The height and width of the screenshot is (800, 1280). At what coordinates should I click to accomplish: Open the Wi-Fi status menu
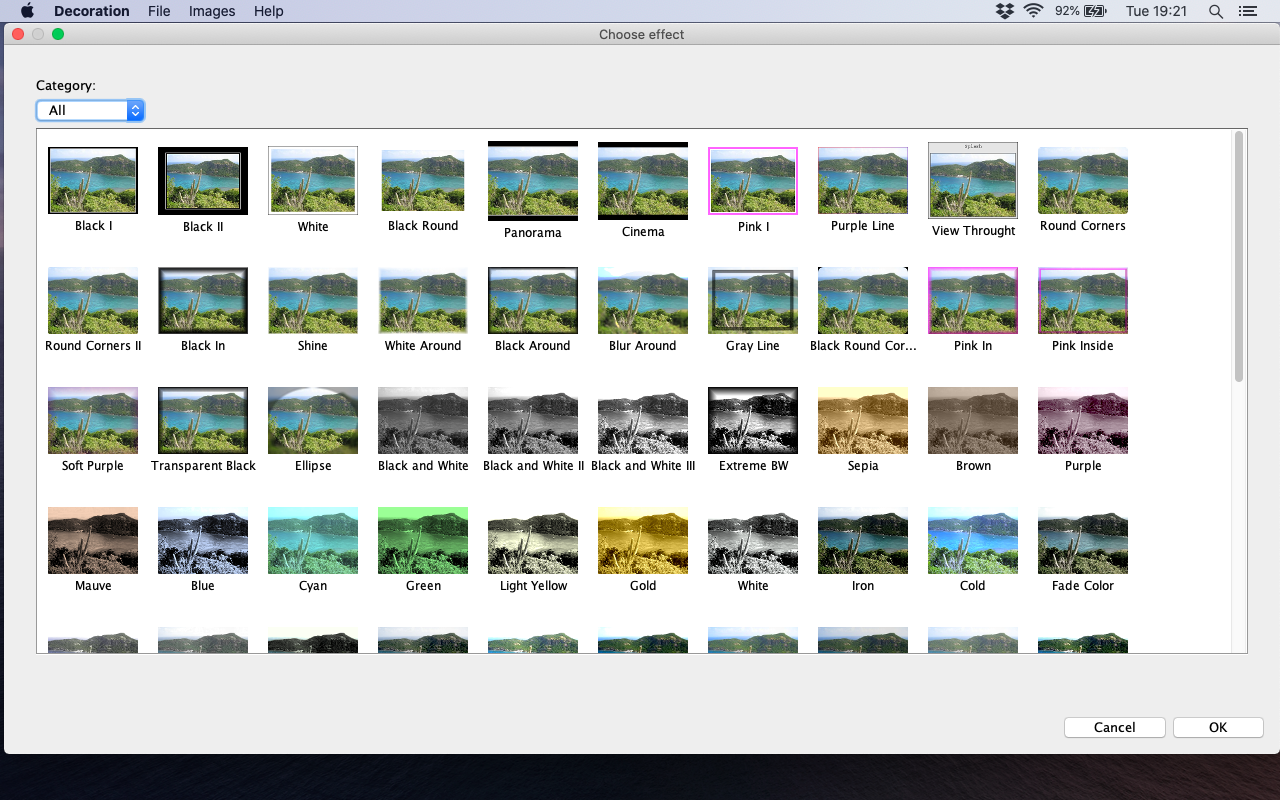pos(1033,11)
